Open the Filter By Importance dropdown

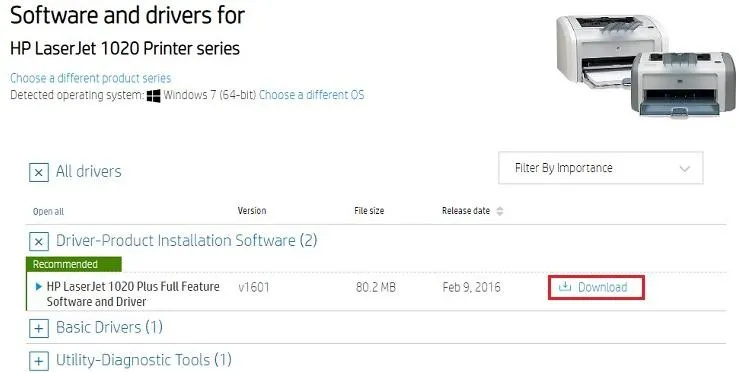click(600, 168)
